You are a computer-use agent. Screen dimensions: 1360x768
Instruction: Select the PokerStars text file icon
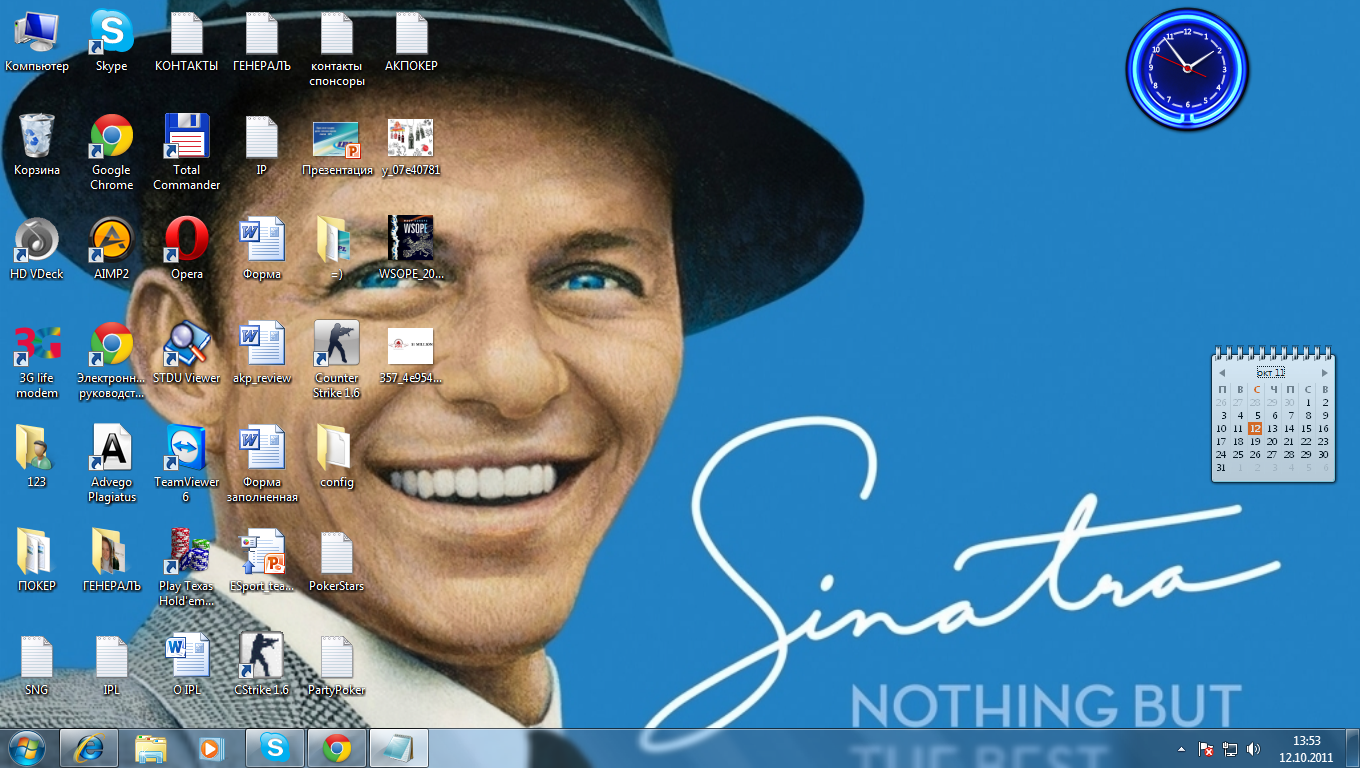pos(336,552)
